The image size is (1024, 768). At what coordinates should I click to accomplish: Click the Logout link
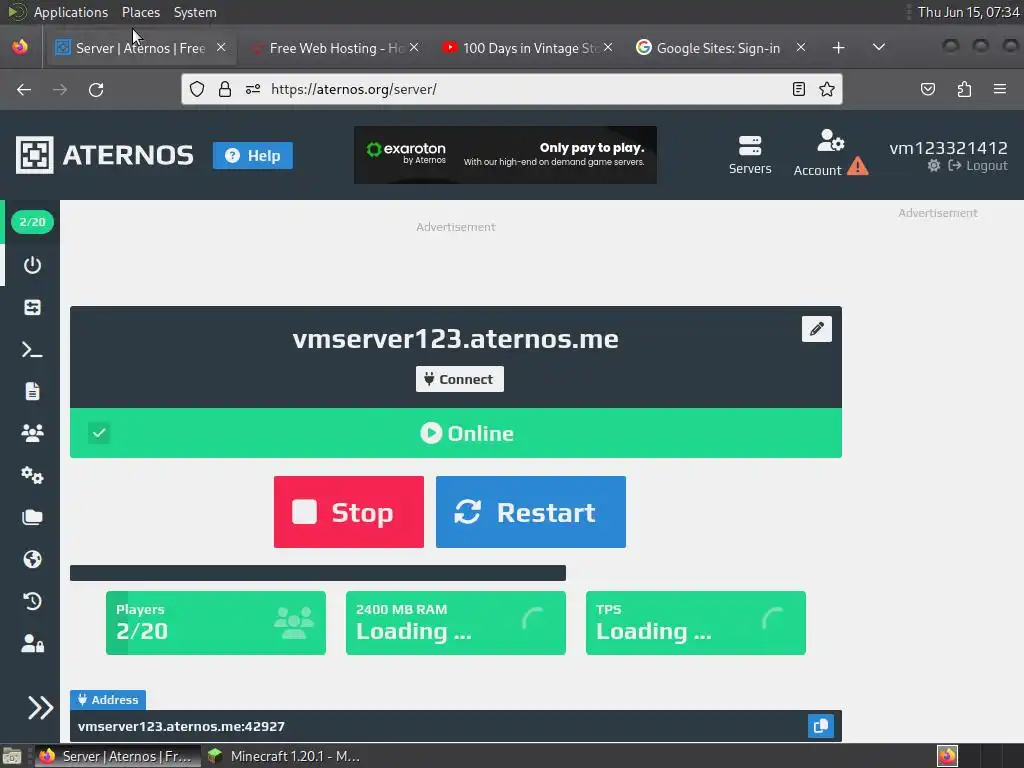click(x=978, y=166)
